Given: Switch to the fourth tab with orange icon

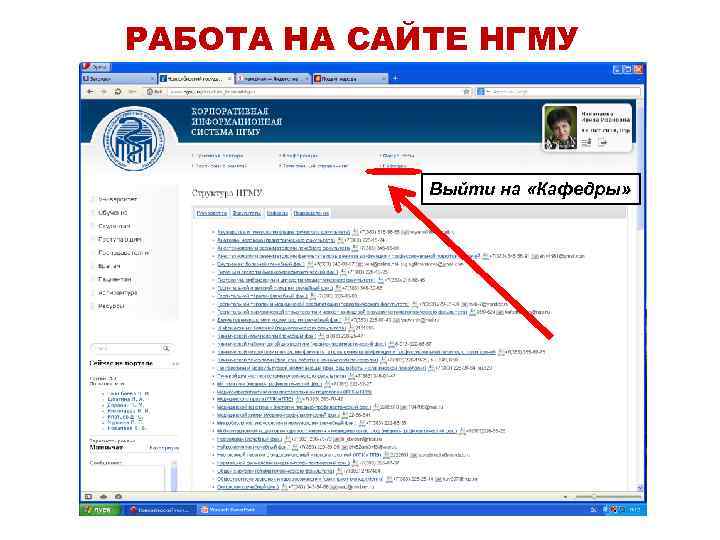Looking at the screenshot, I should 350,79.
